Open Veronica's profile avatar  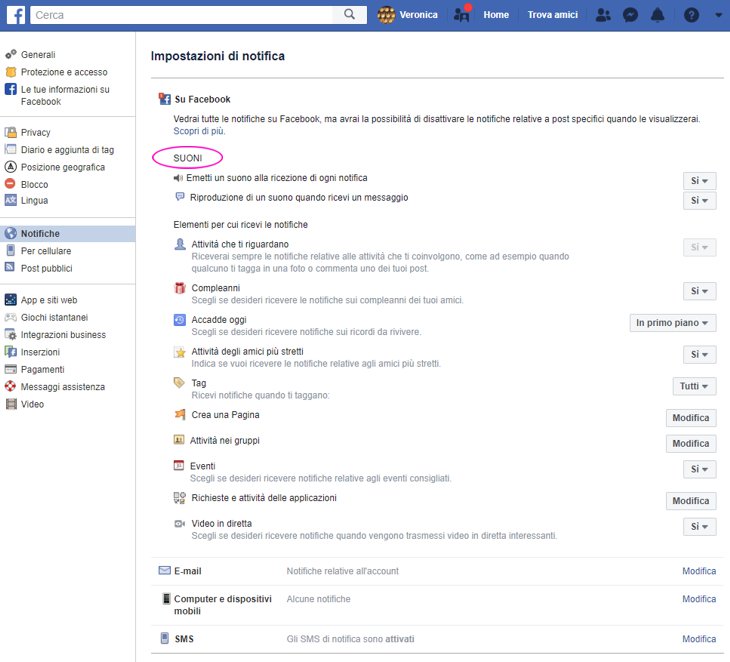[x=386, y=15]
